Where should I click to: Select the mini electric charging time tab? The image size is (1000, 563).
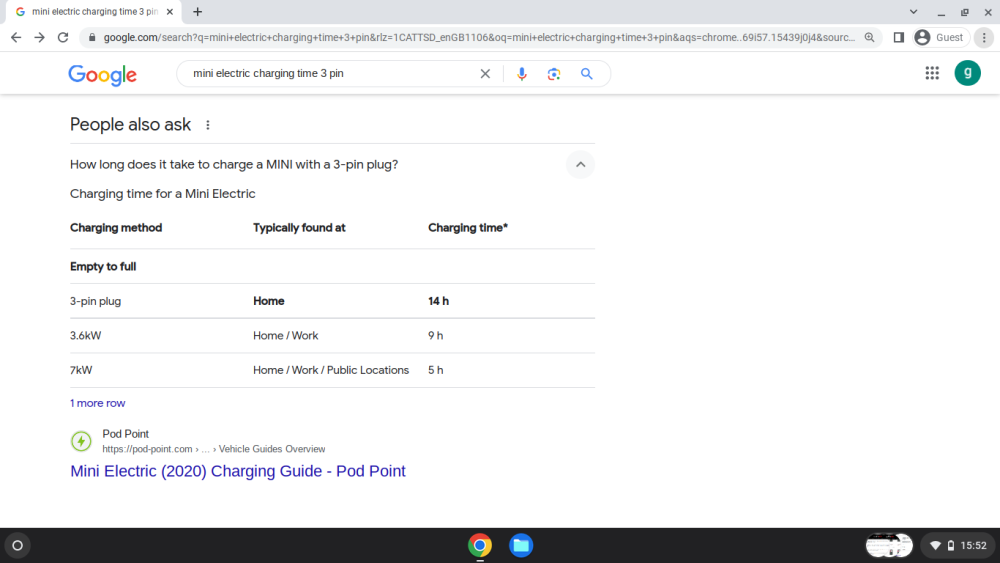click(94, 11)
